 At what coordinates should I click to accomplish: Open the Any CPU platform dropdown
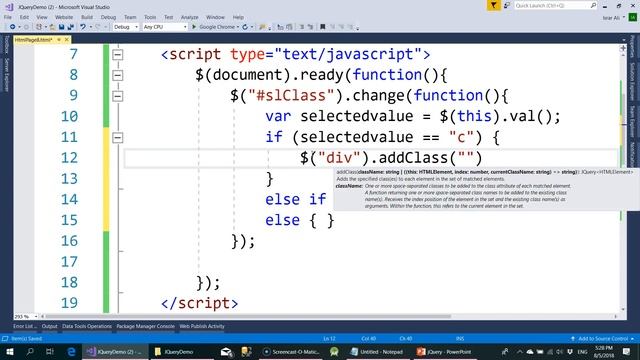click(x=165, y=27)
